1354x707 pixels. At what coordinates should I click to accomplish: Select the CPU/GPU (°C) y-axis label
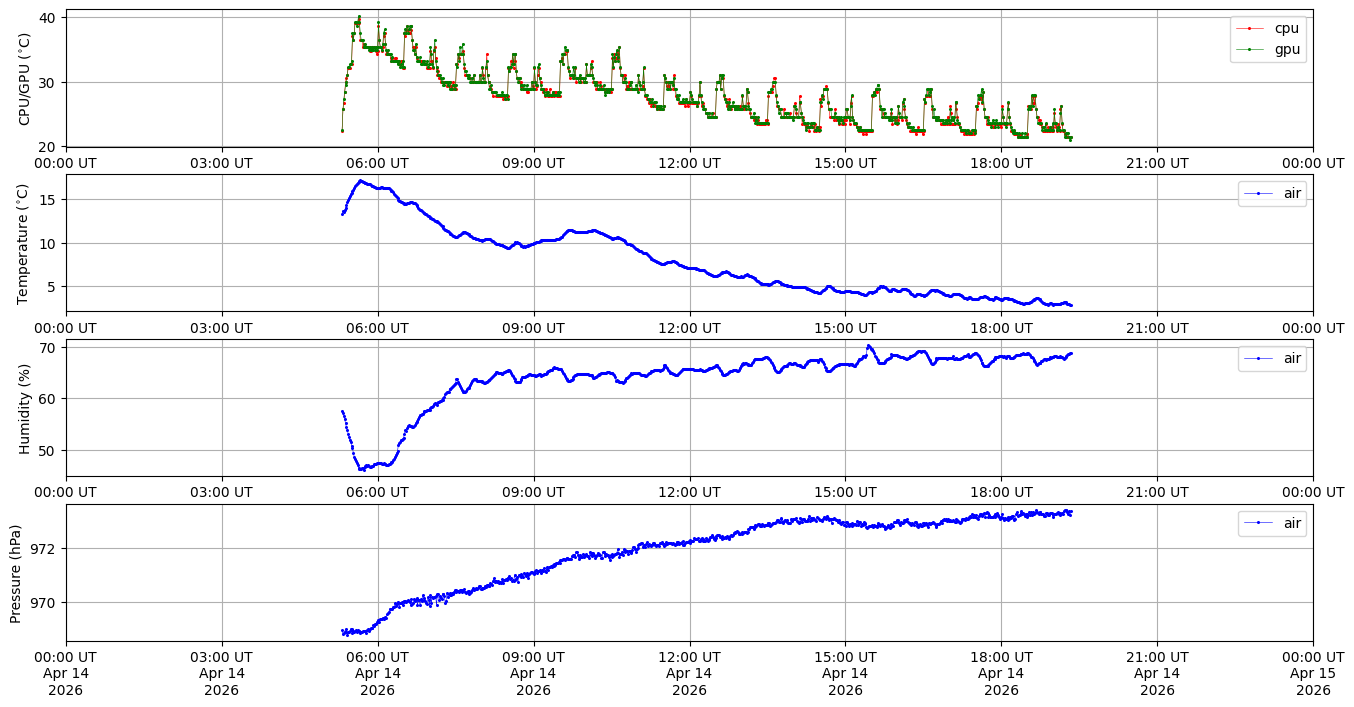click(x=25, y=79)
